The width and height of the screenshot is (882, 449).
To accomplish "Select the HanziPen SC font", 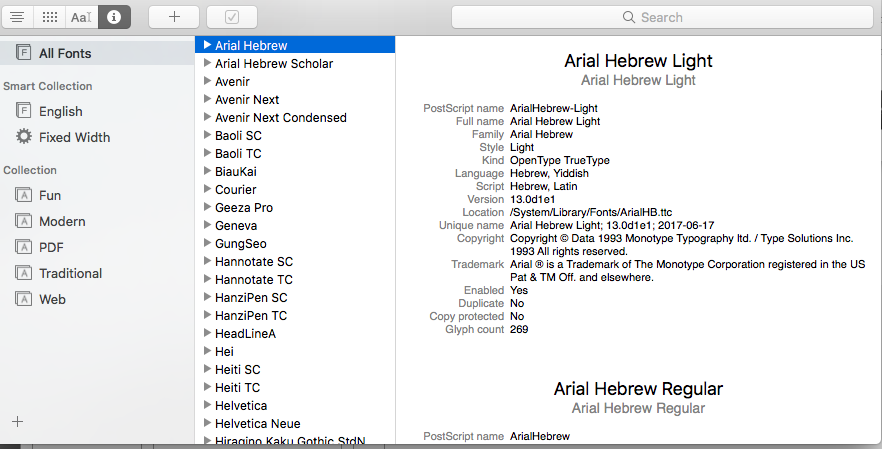I will 295,298.
